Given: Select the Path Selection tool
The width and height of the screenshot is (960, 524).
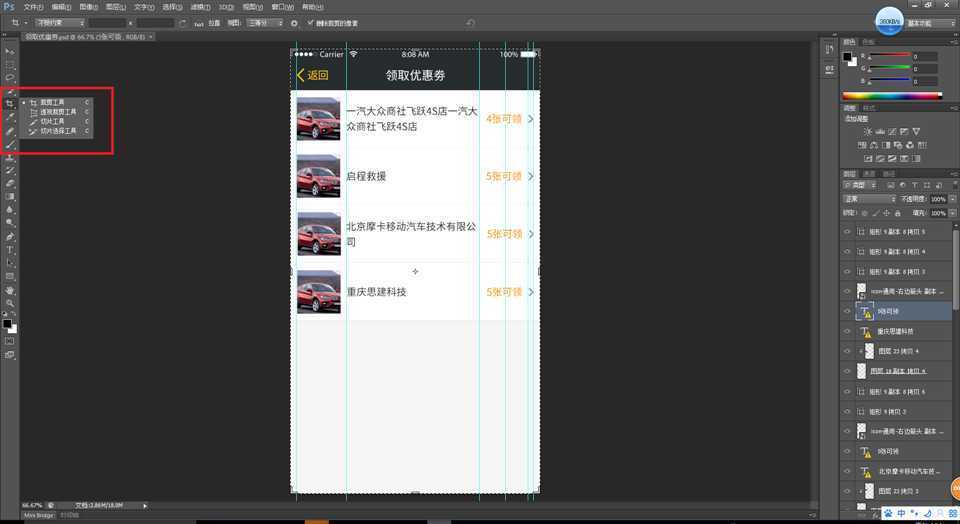Looking at the screenshot, I should click(x=9, y=263).
